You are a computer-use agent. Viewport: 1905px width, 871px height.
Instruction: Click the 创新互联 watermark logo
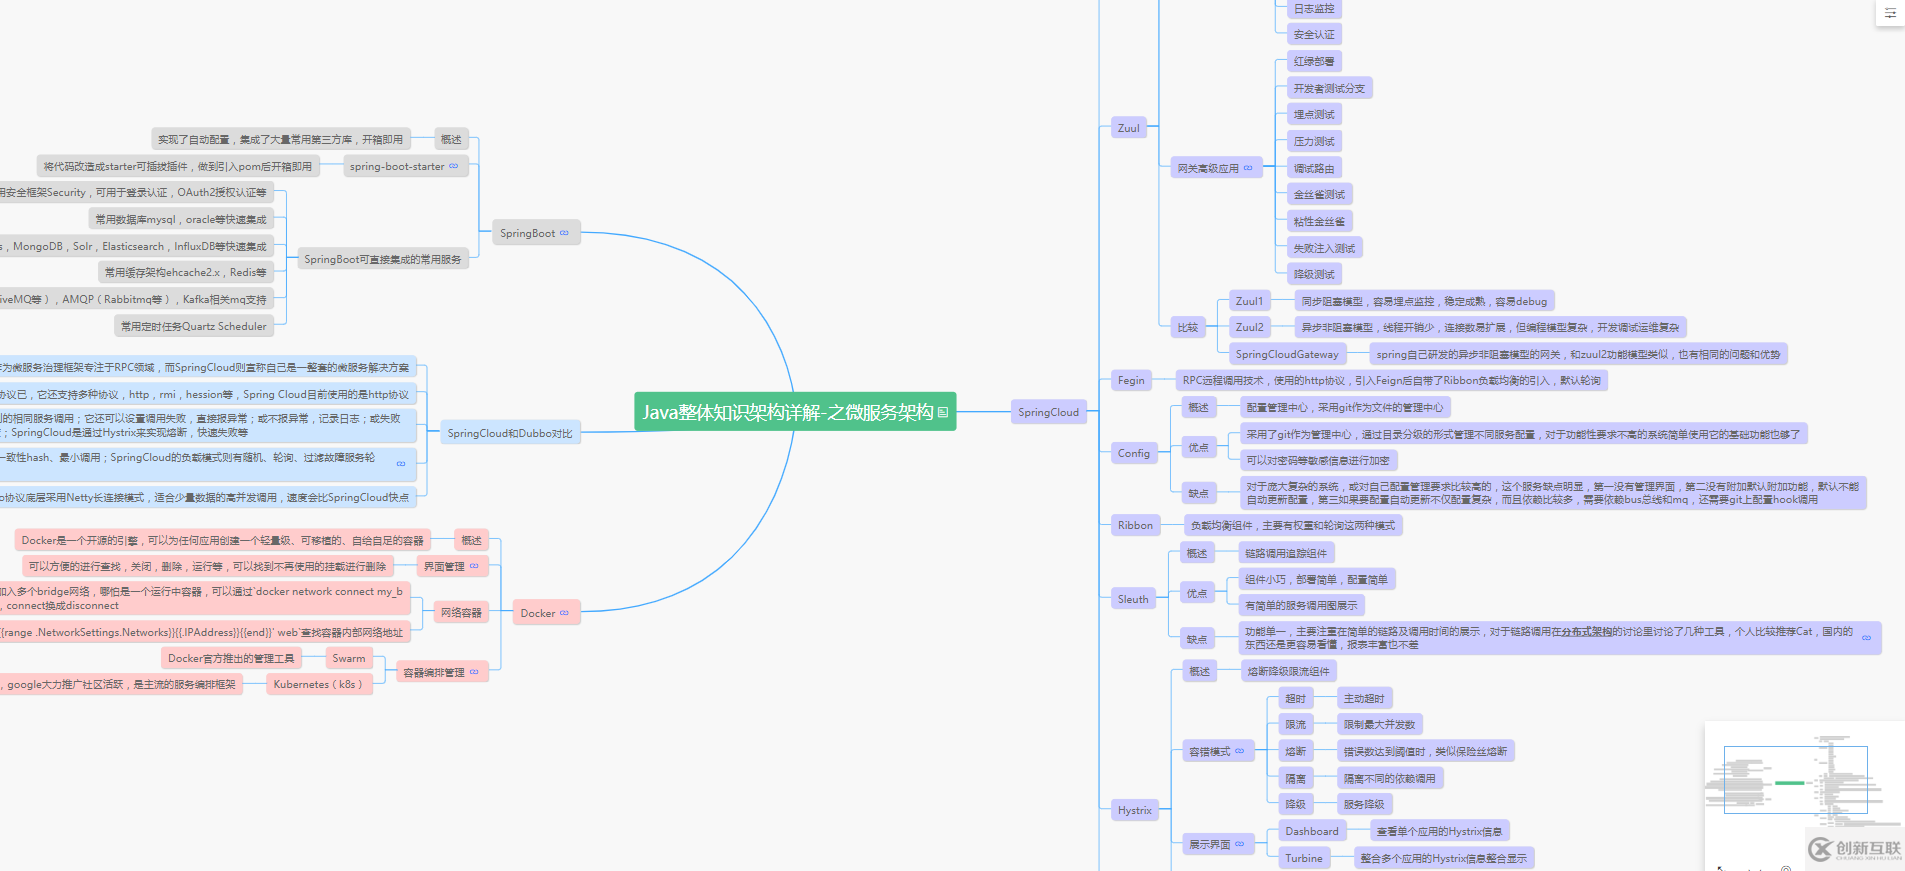(1855, 849)
